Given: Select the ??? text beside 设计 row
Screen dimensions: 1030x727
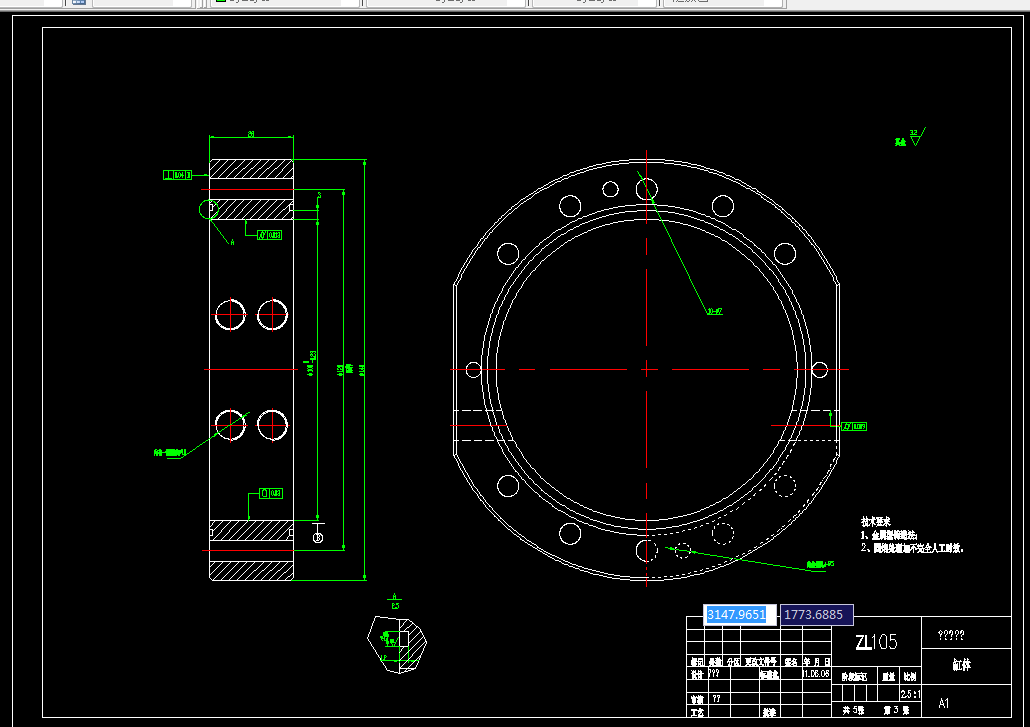Looking at the screenshot, I should point(714,674).
